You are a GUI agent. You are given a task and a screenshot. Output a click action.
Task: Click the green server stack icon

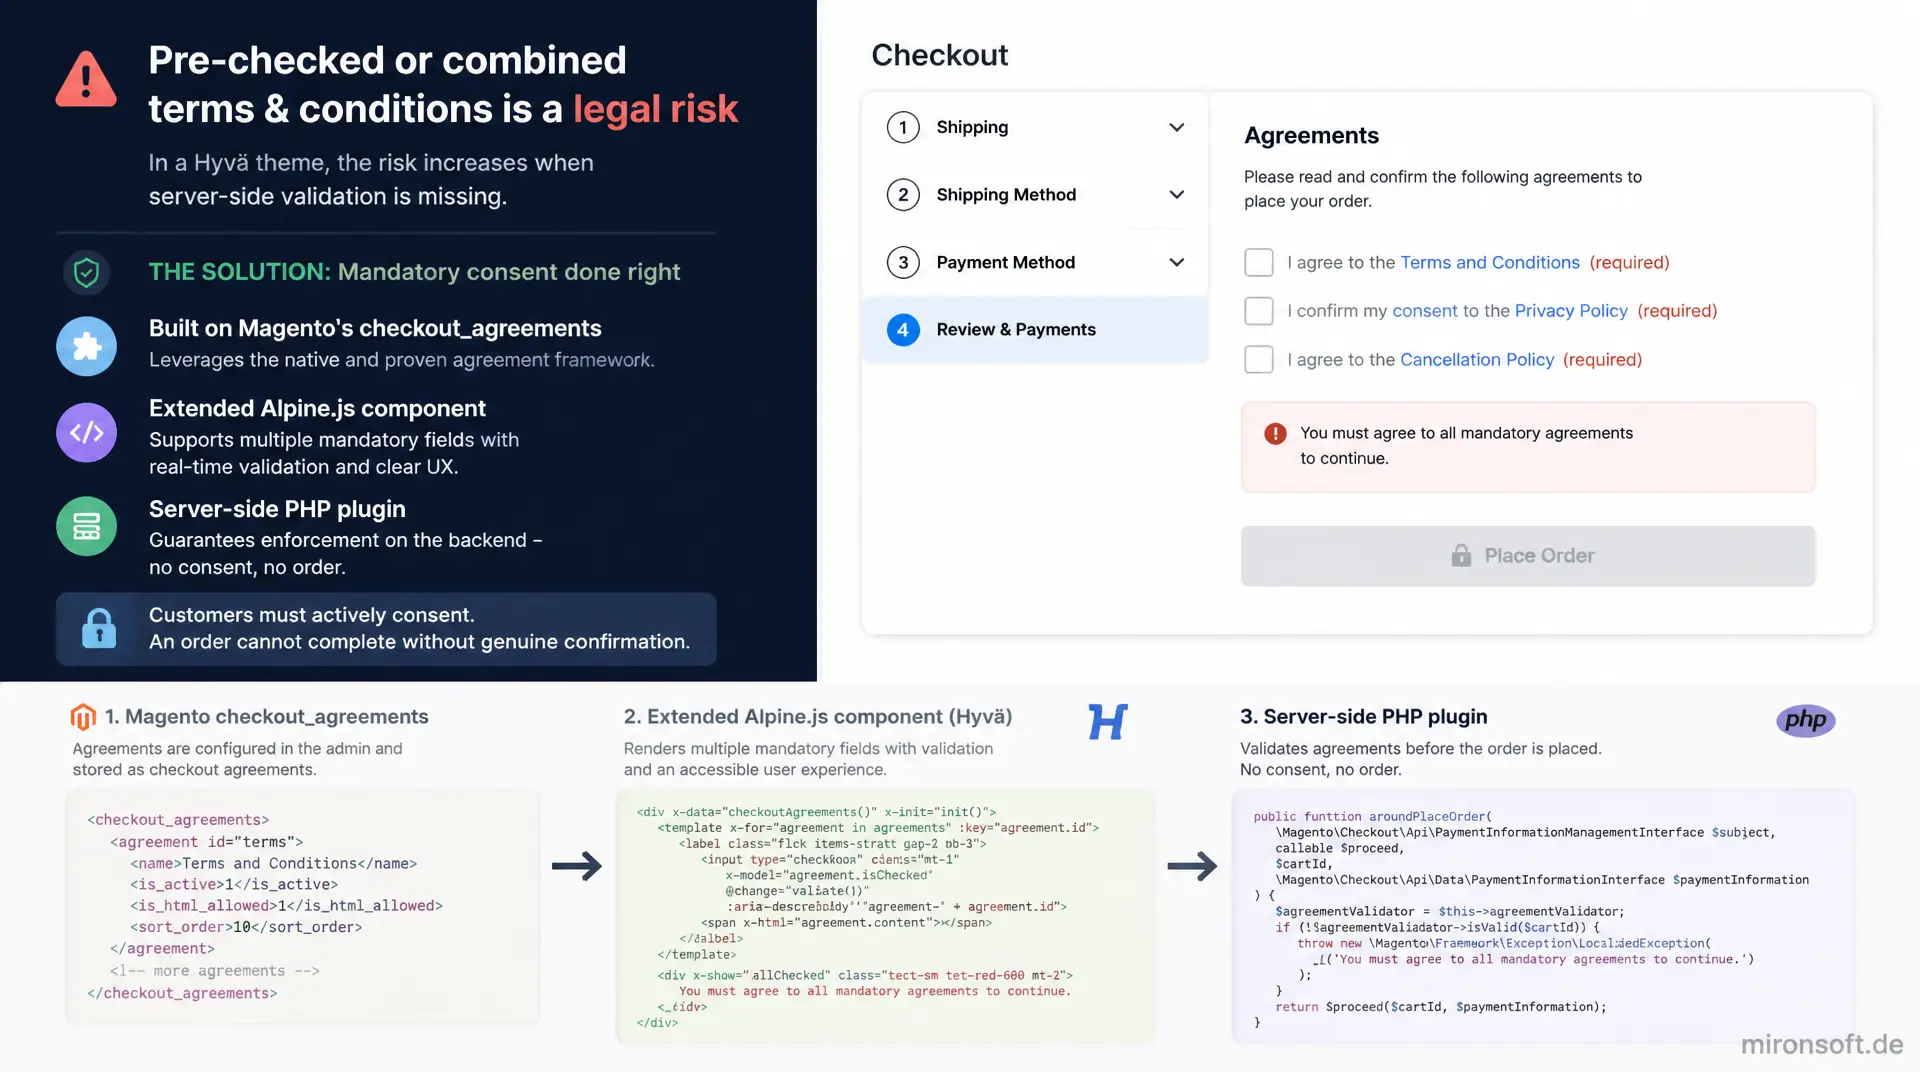pos(87,526)
